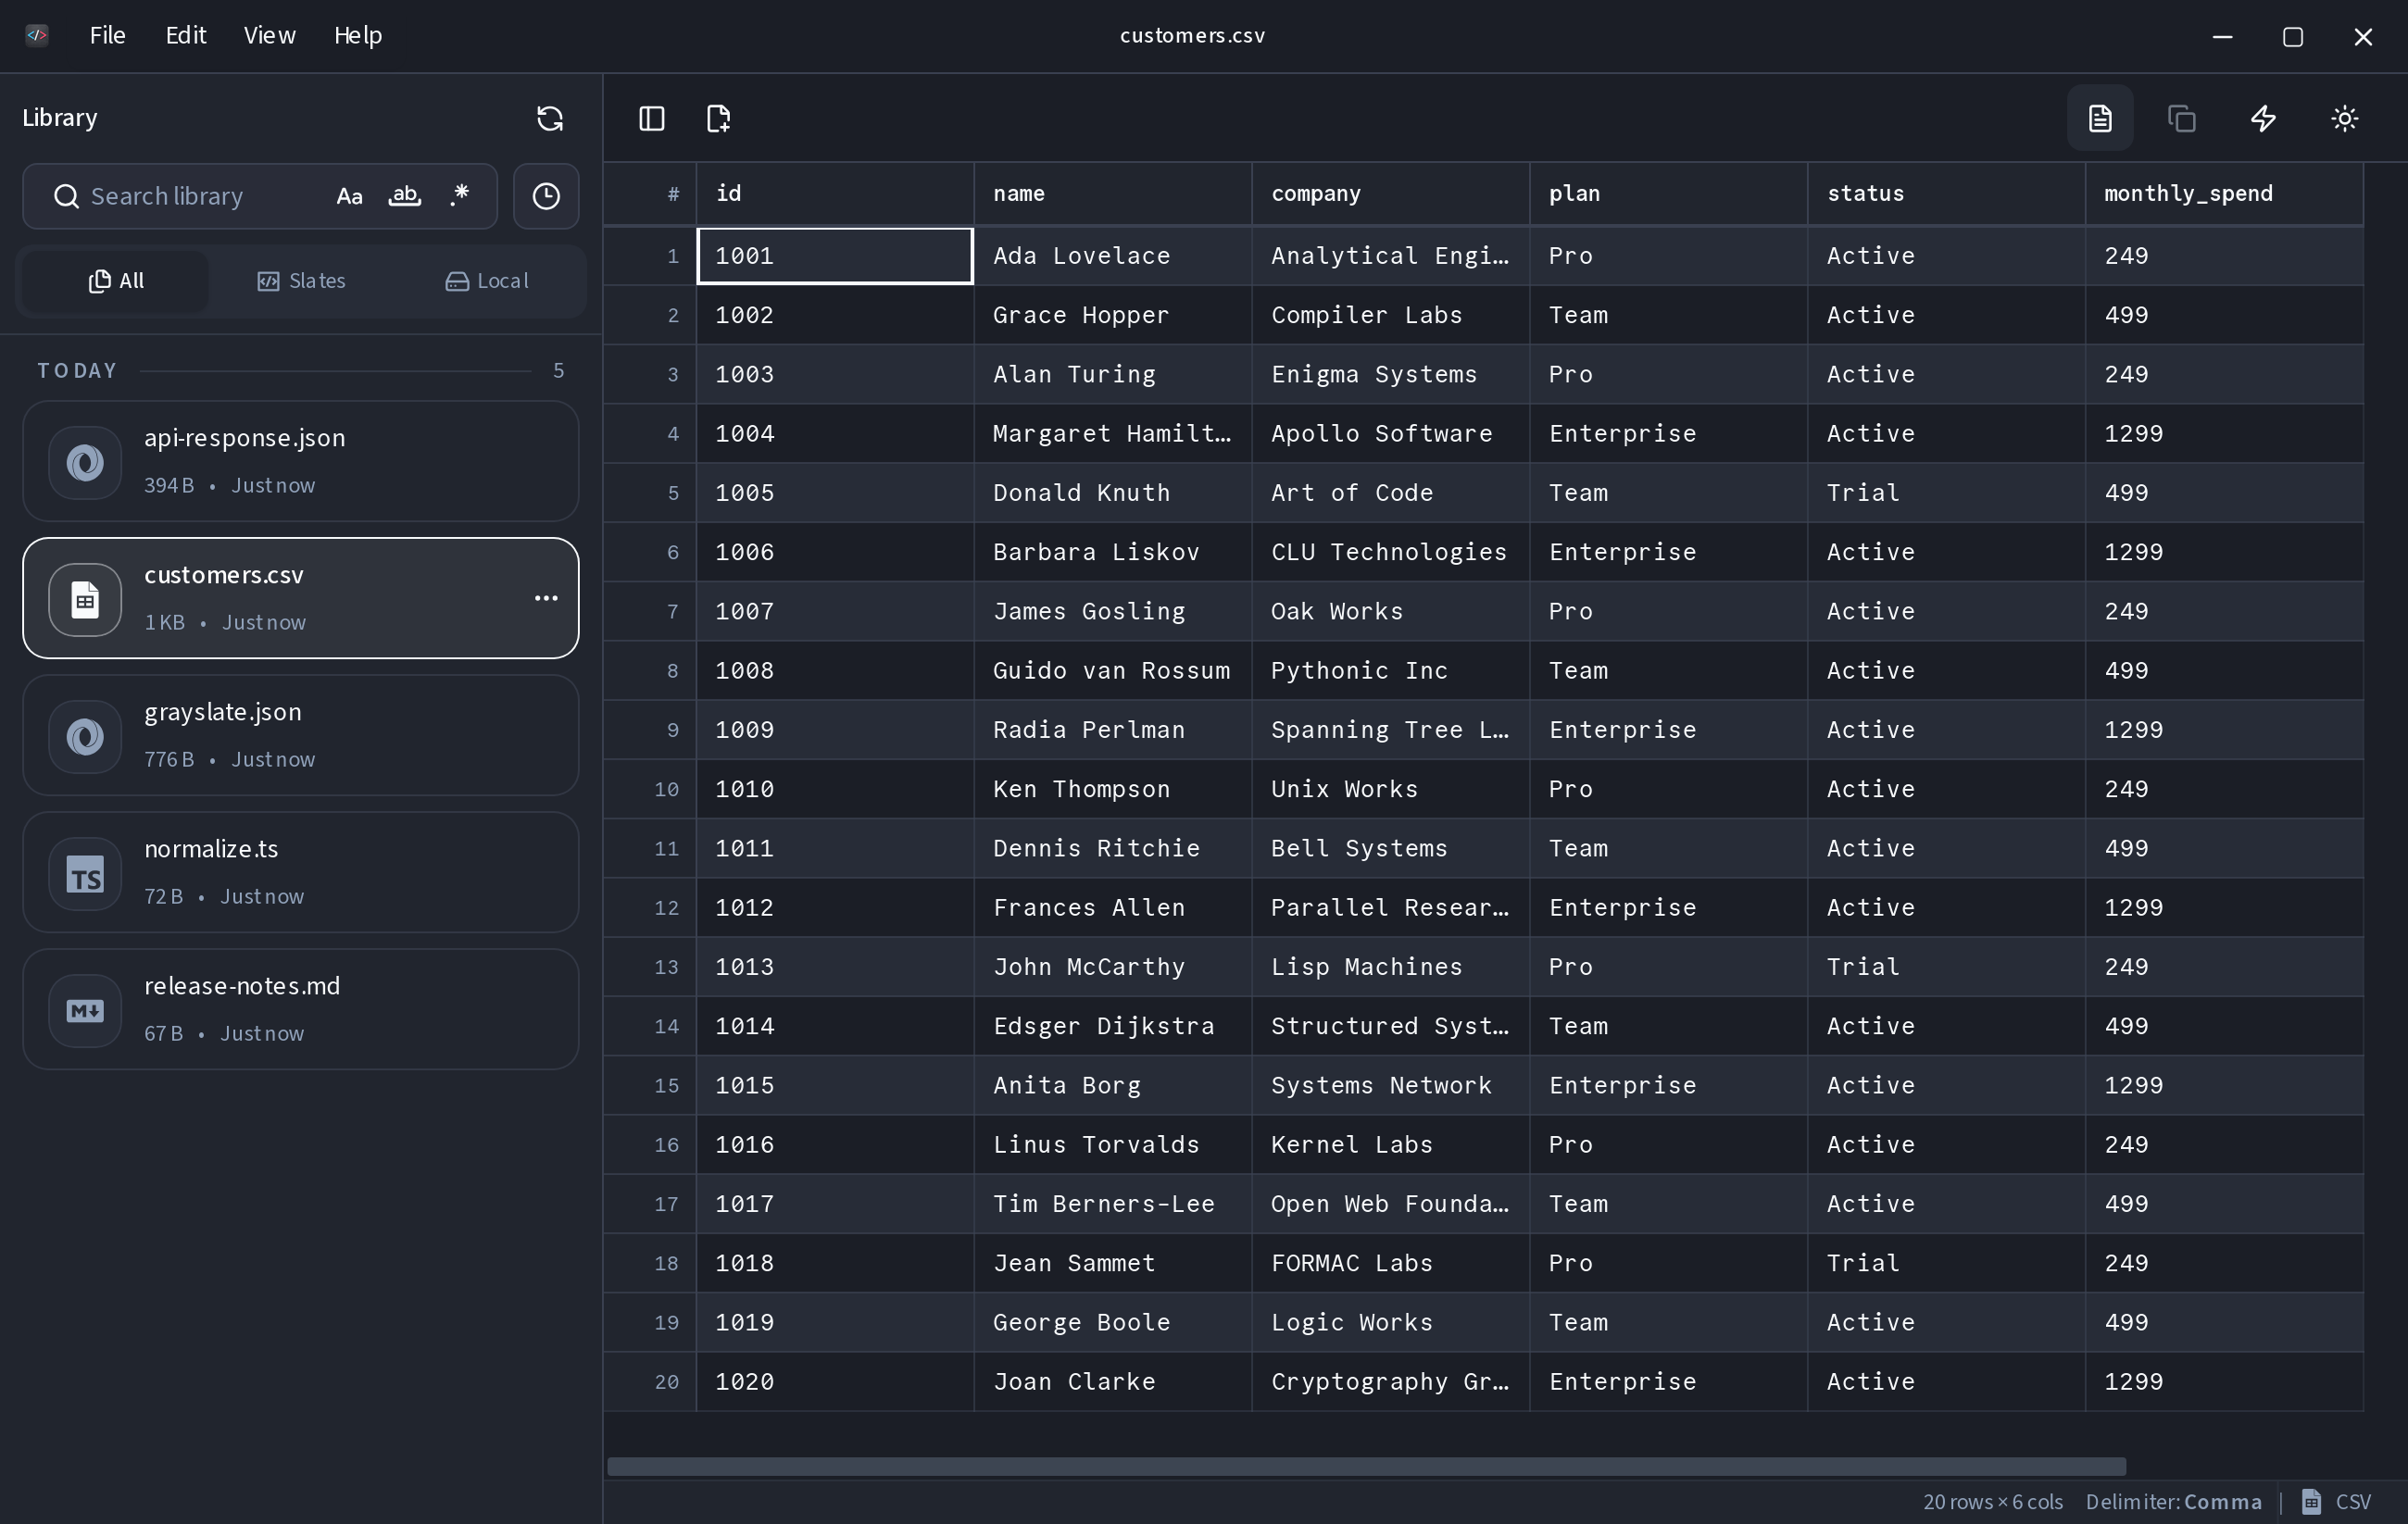This screenshot has width=2408, height=1524.
Task: Open the Edit menu
Action: [x=186, y=35]
